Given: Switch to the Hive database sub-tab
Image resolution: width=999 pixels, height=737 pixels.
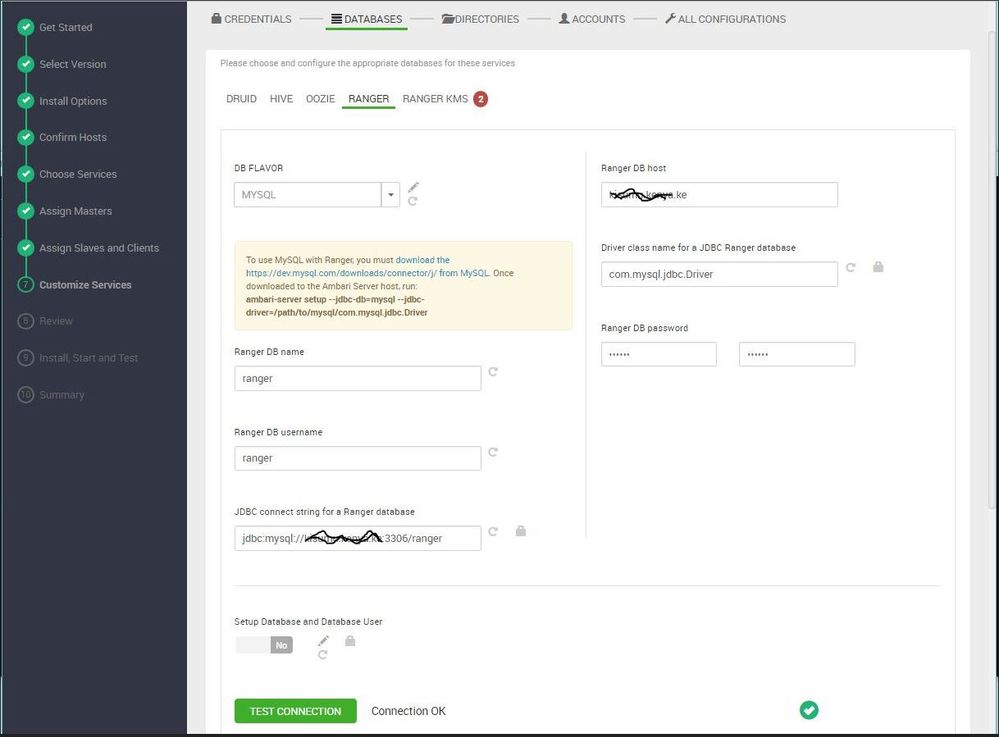Looking at the screenshot, I should coord(281,99).
